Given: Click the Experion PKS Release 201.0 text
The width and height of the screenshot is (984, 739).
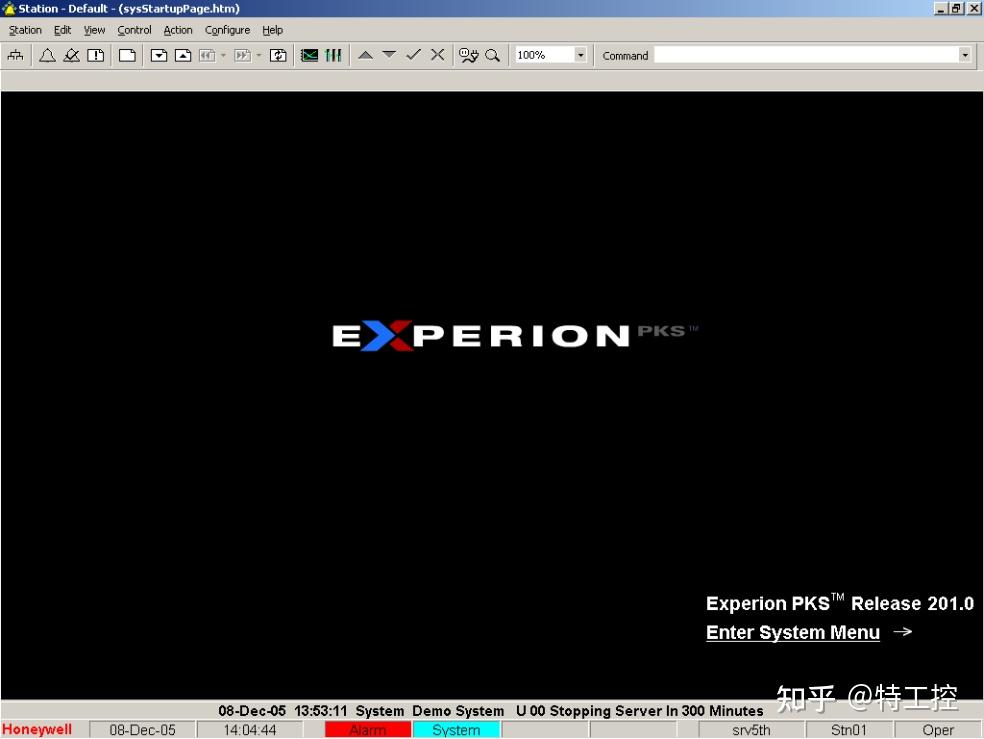Looking at the screenshot, I should tap(840, 603).
